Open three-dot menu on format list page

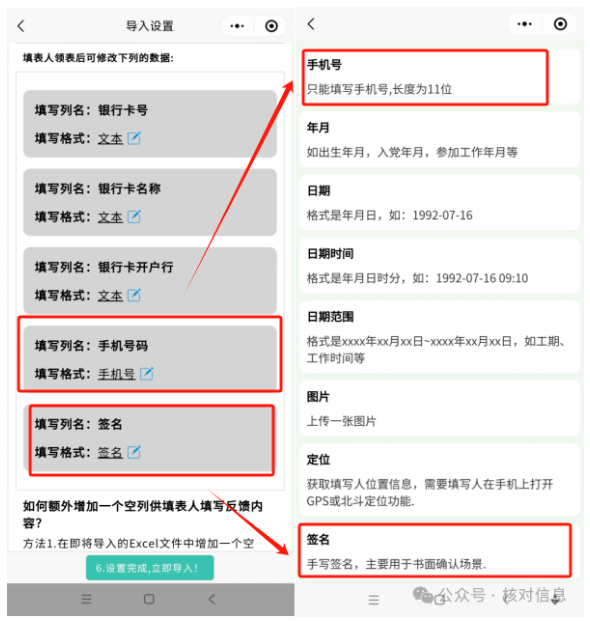pyautogui.click(x=525, y=24)
